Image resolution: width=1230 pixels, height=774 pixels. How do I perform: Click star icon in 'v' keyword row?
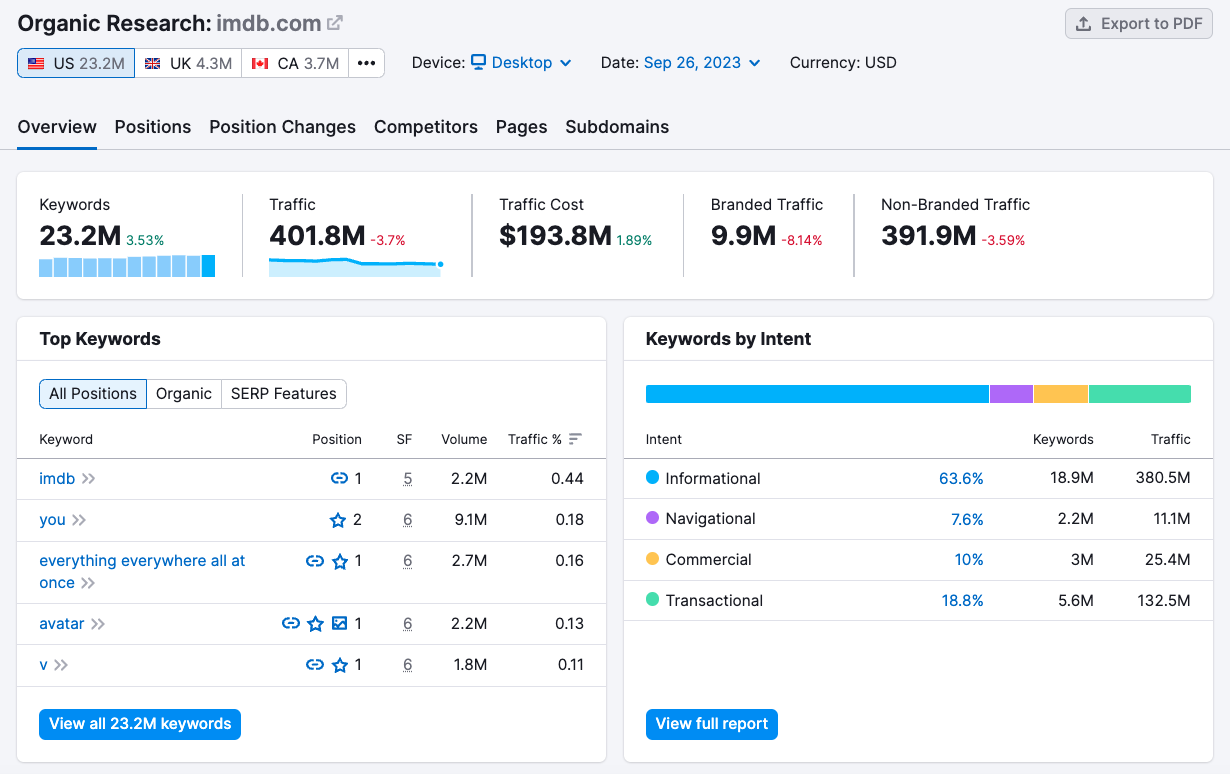click(340, 664)
